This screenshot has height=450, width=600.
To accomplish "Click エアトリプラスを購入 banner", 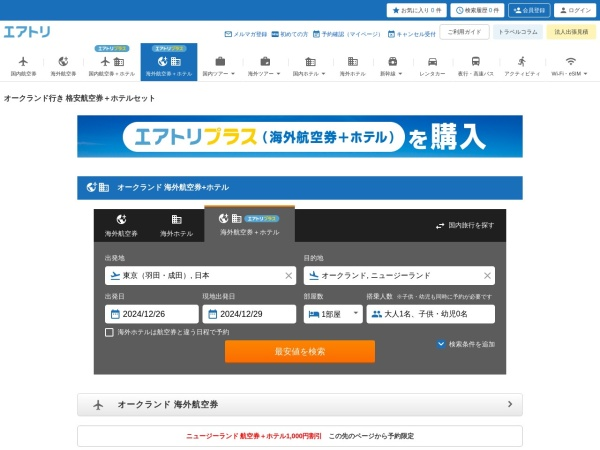I will coord(300,136).
